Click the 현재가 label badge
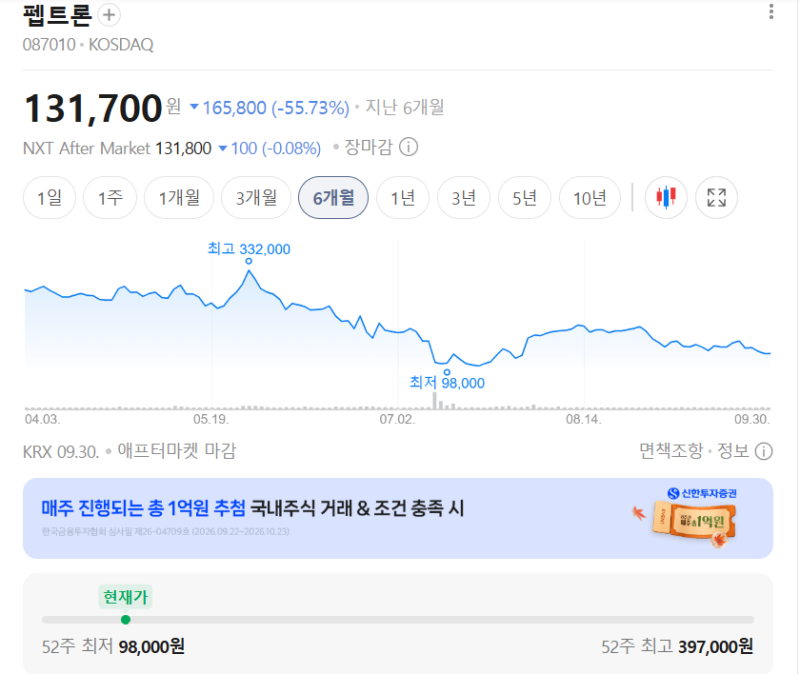The height and width of the screenshot is (674, 800). [x=126, y=596]
